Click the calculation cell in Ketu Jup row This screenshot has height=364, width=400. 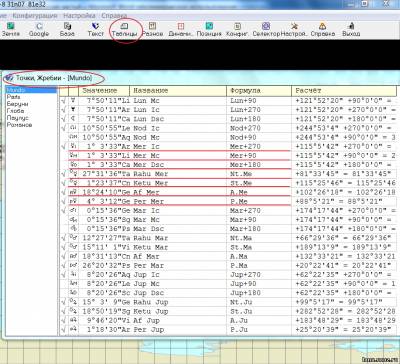[x=345, y=311]
